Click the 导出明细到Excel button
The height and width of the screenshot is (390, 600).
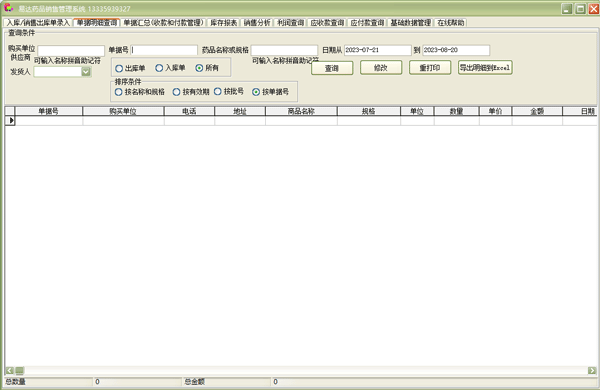[x=485, y=68]
